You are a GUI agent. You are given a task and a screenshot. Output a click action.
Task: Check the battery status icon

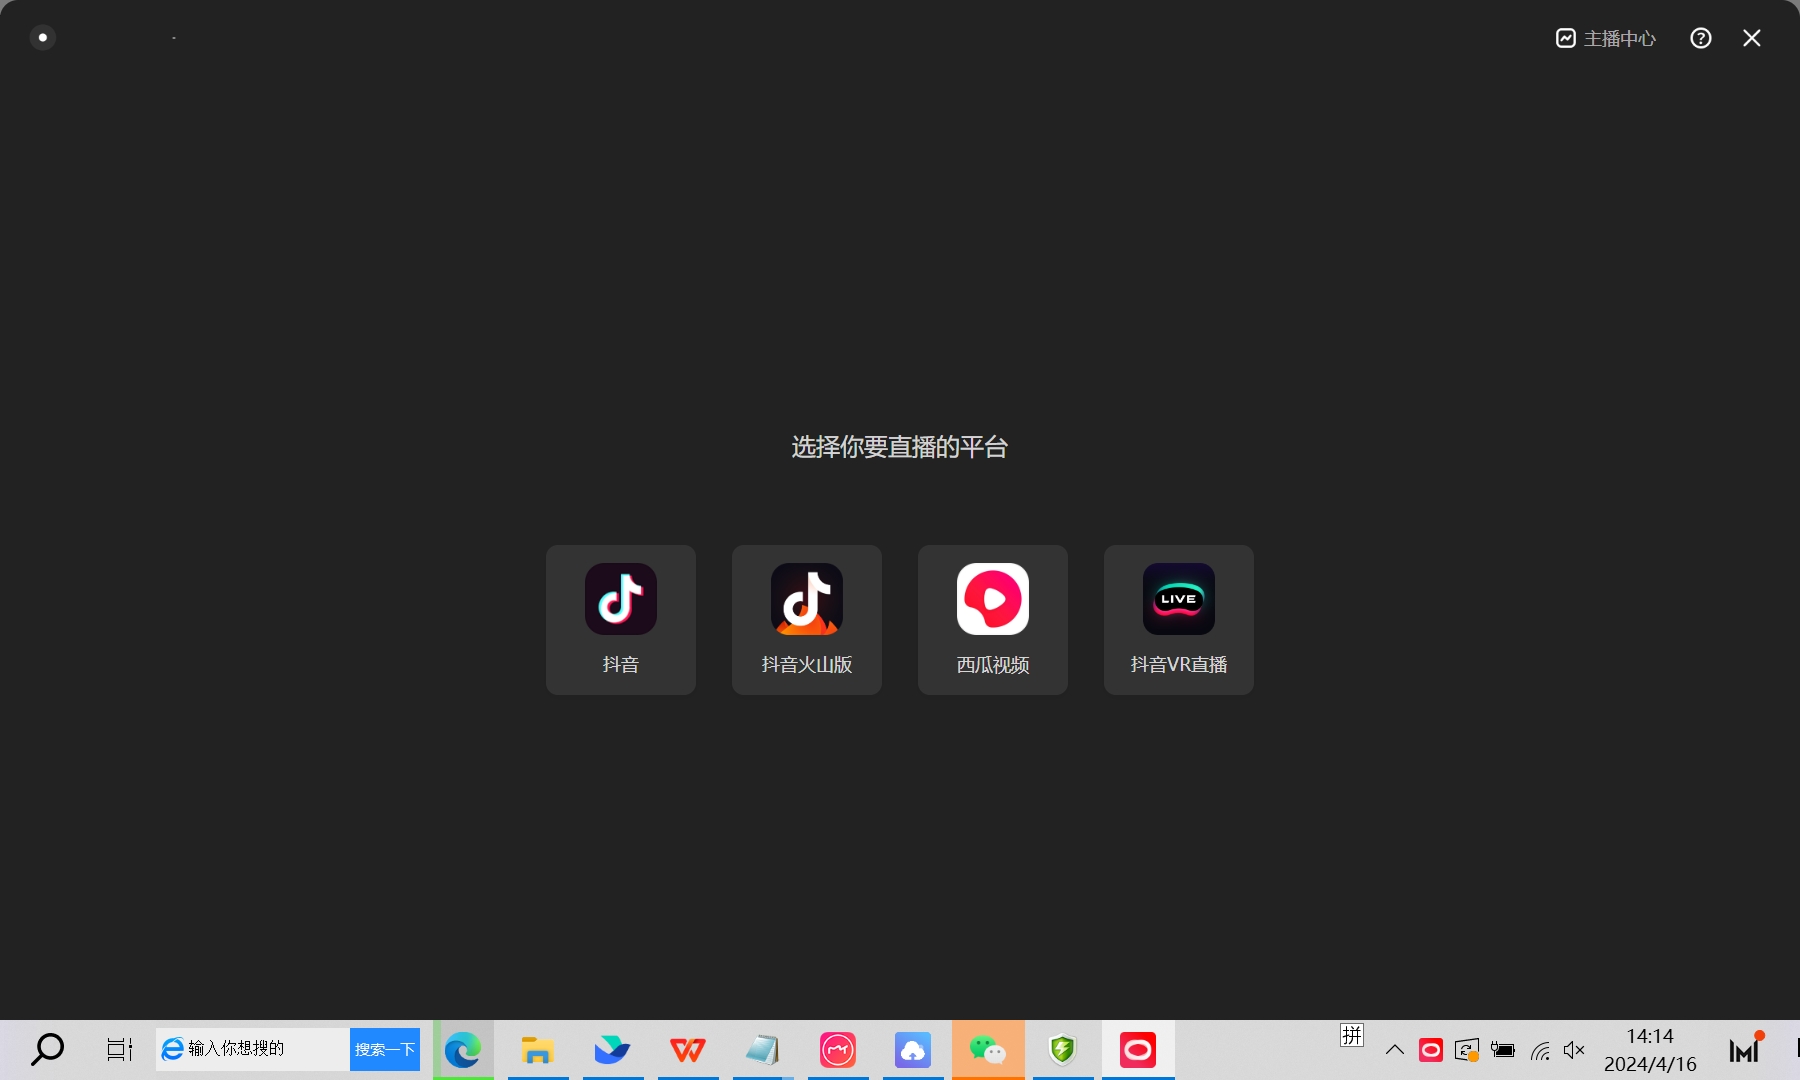pyautogui.click(x=1503, y=1050)
